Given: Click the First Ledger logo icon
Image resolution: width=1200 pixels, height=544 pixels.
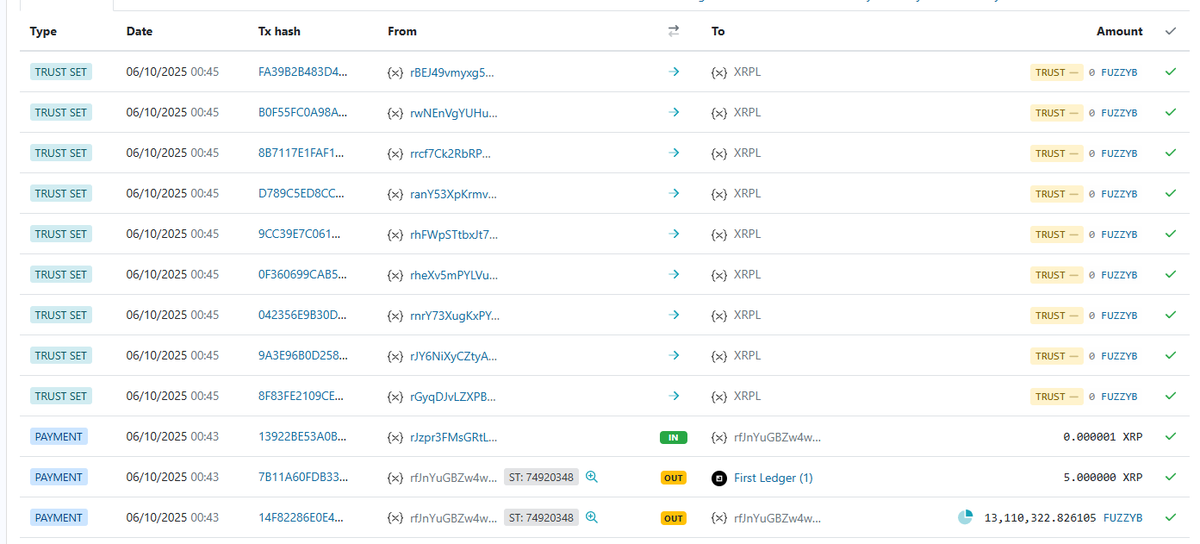Looking at the screenshot, I should 718,478.
